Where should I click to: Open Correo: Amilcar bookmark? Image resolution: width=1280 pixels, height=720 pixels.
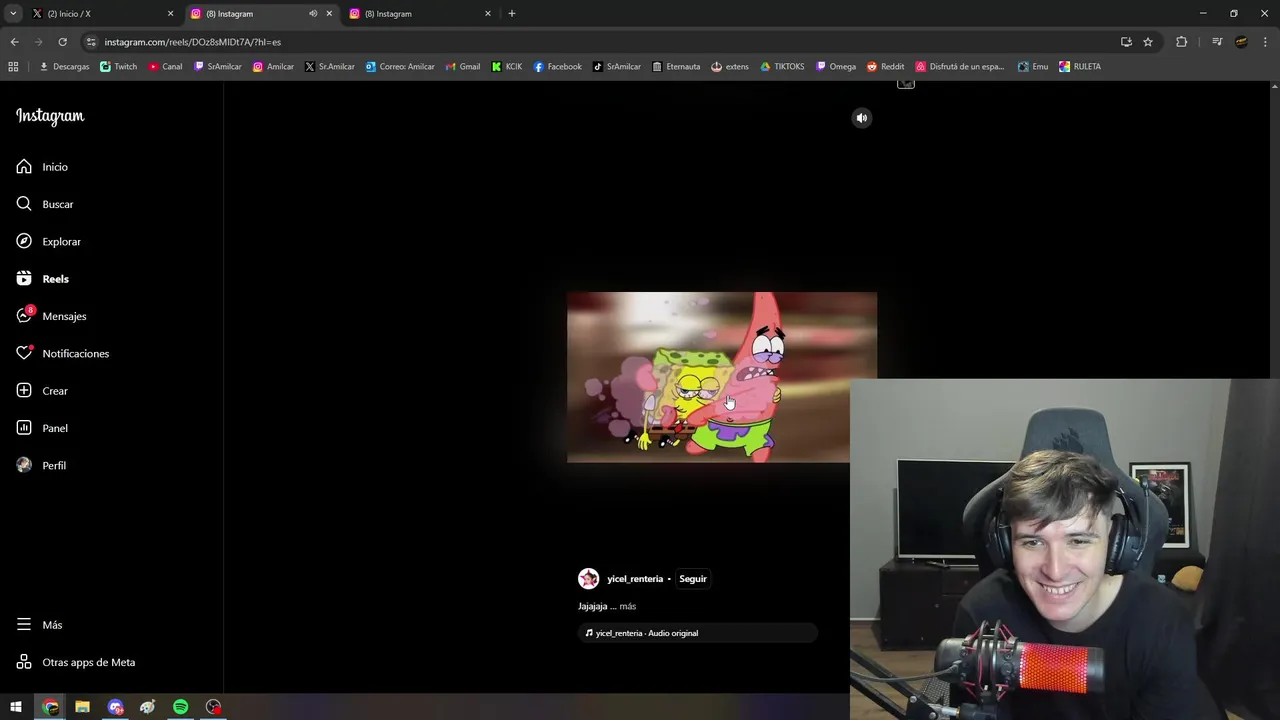coord(400,67)
